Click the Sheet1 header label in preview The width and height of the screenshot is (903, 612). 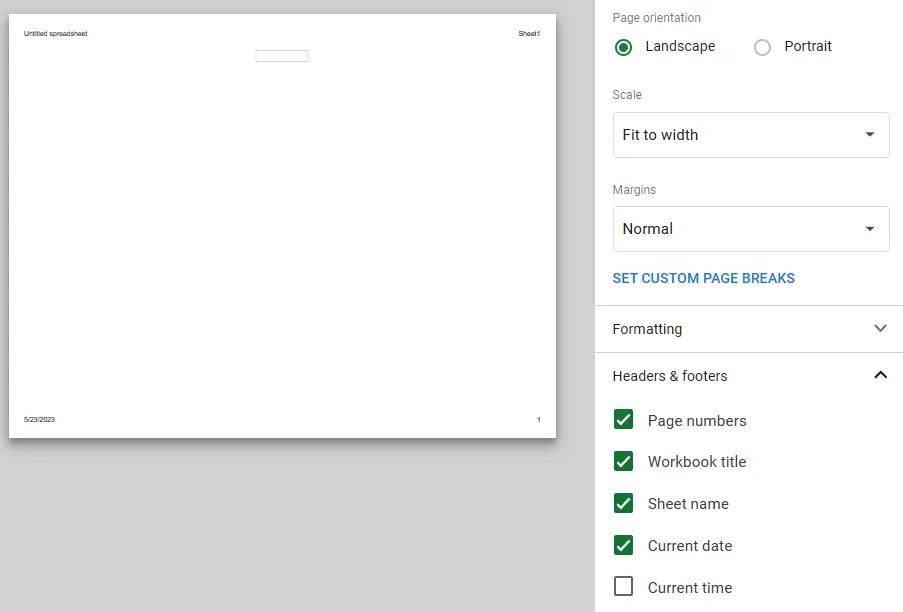click(x=529, y=33)
